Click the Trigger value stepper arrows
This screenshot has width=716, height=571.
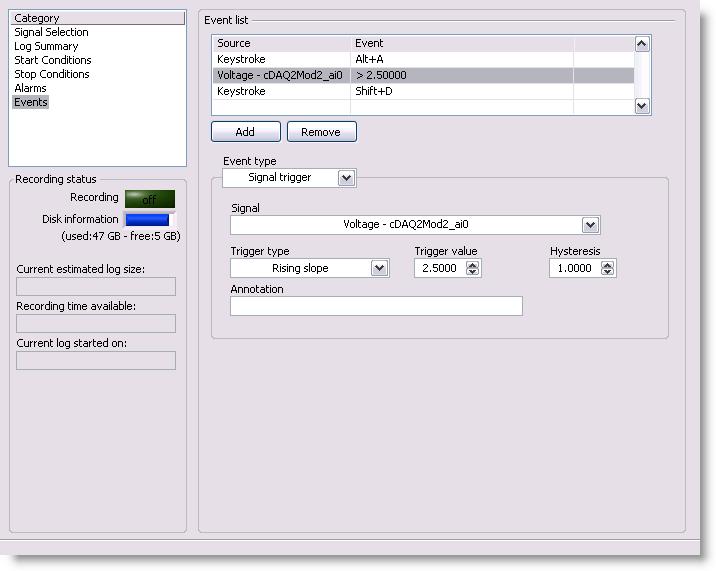473,268
